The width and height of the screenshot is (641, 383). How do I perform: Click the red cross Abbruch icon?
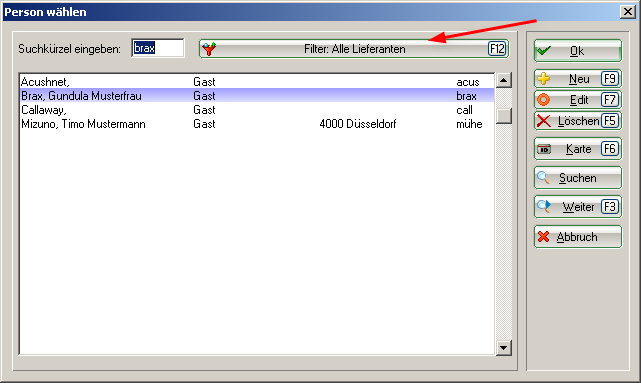544,237
